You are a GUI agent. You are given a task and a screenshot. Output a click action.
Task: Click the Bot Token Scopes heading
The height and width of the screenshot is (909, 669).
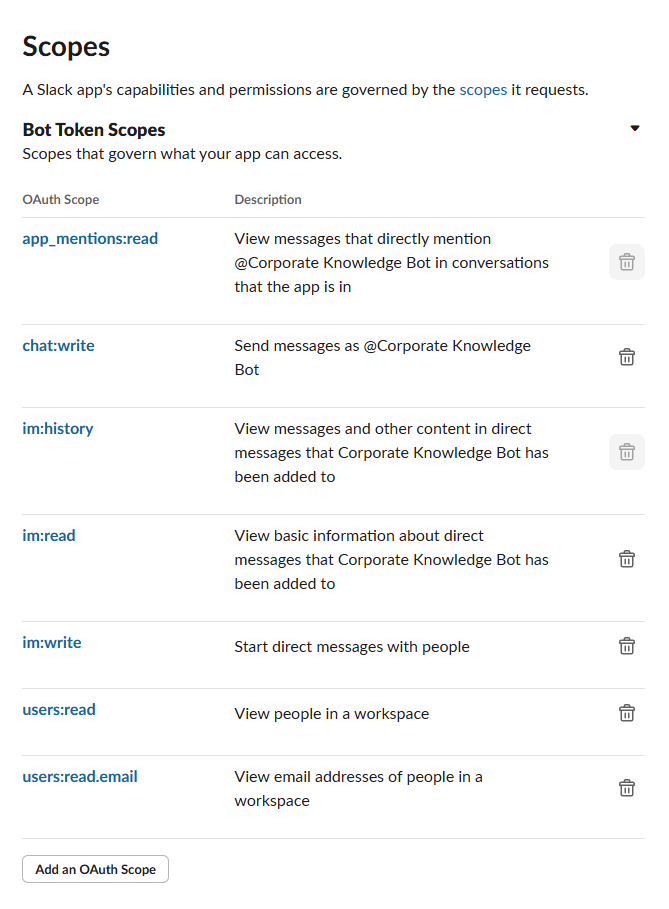click(94, 130)
